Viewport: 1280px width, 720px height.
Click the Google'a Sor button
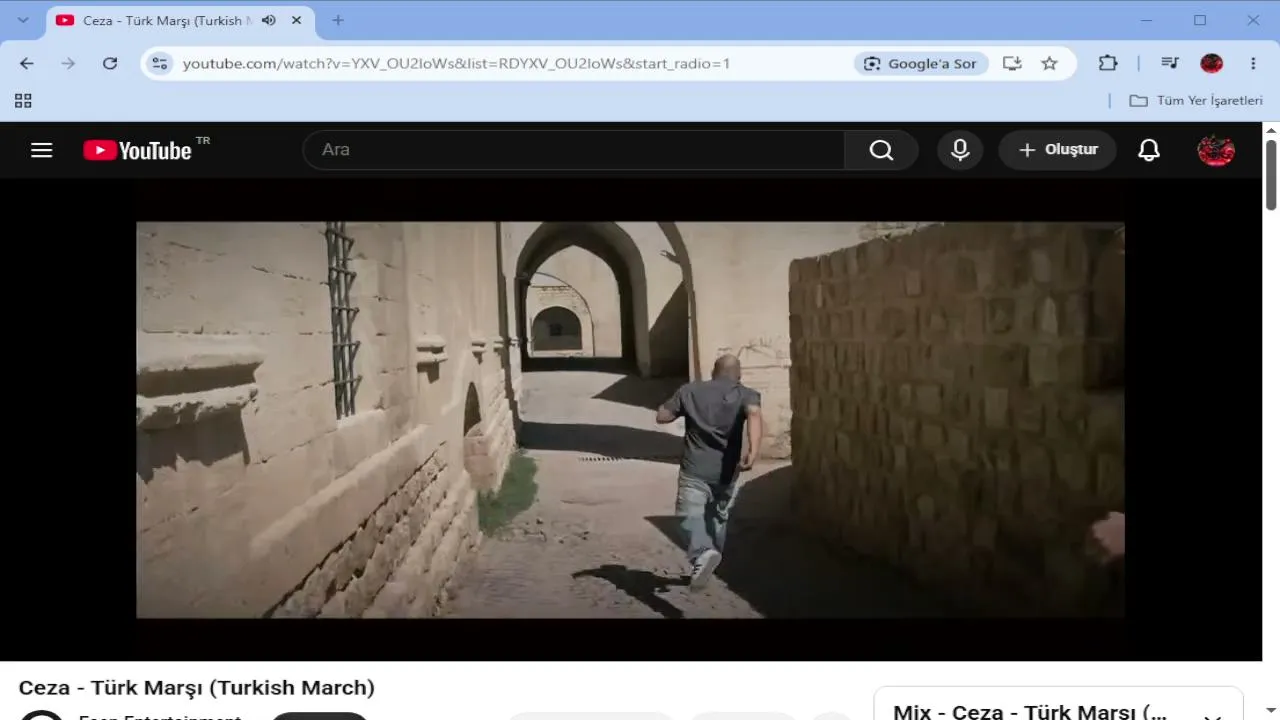(x=921, y=63)
